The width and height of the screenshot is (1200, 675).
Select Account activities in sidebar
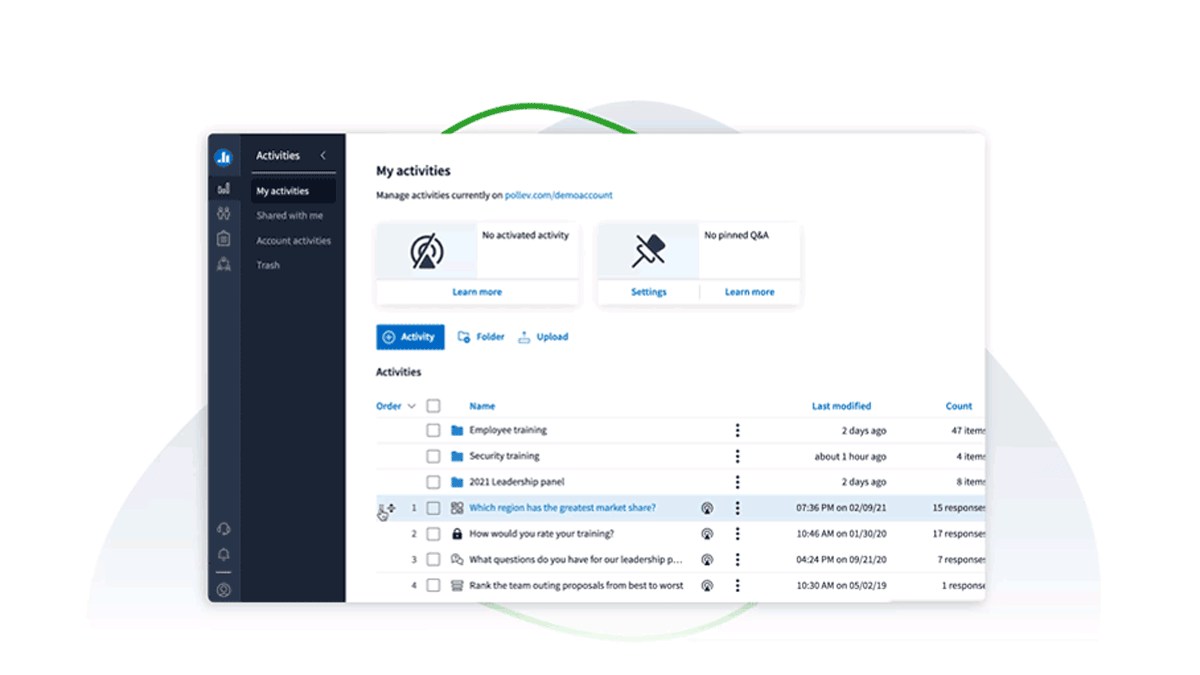(x=293, y=241)
